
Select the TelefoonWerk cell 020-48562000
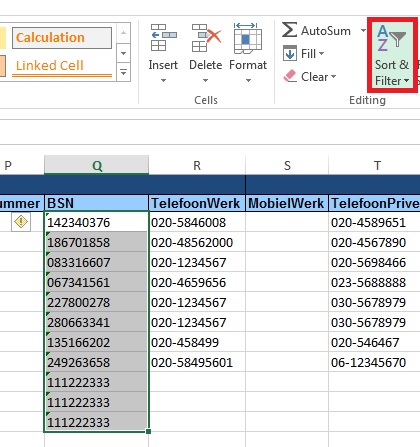[x=197, y=242]
